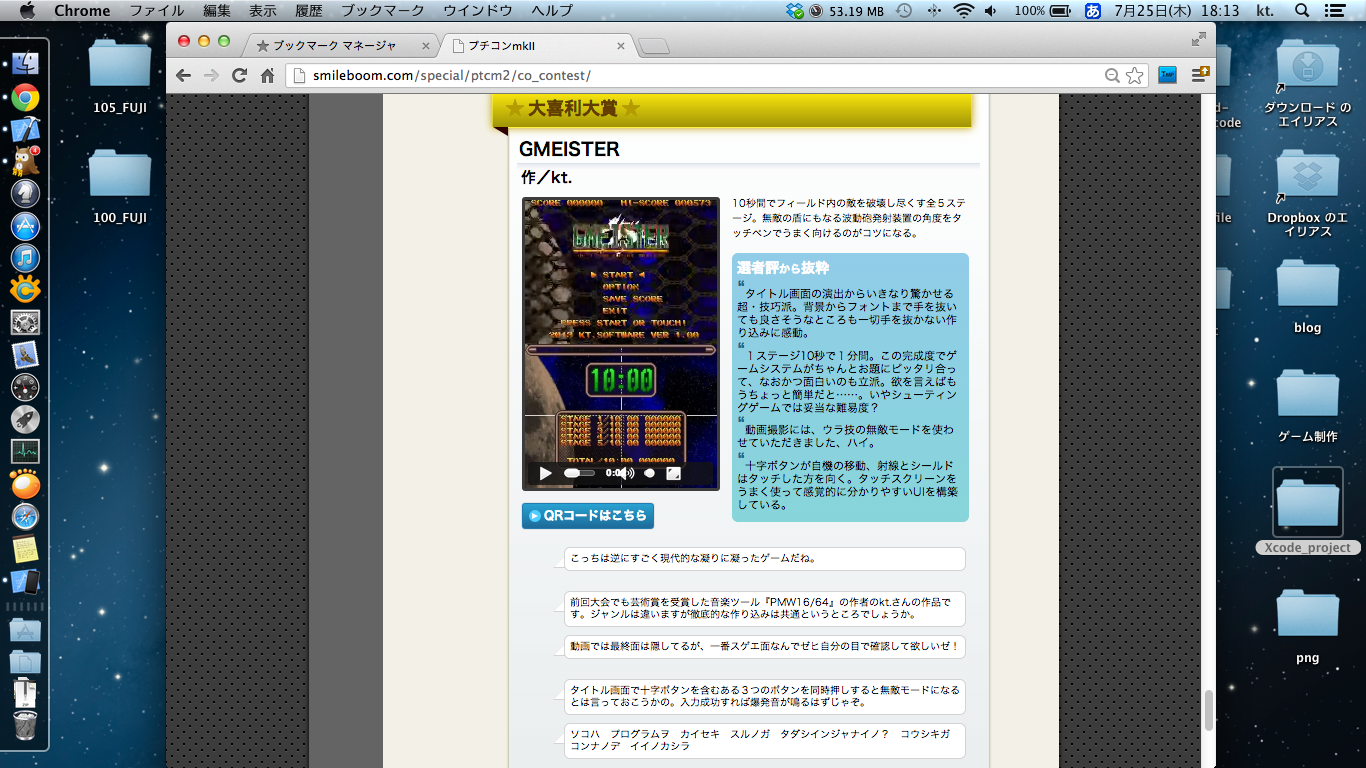Viewport: 1366px width, 768px height.
Task: Adjust the video volume knob
Action: click(650, 473)
